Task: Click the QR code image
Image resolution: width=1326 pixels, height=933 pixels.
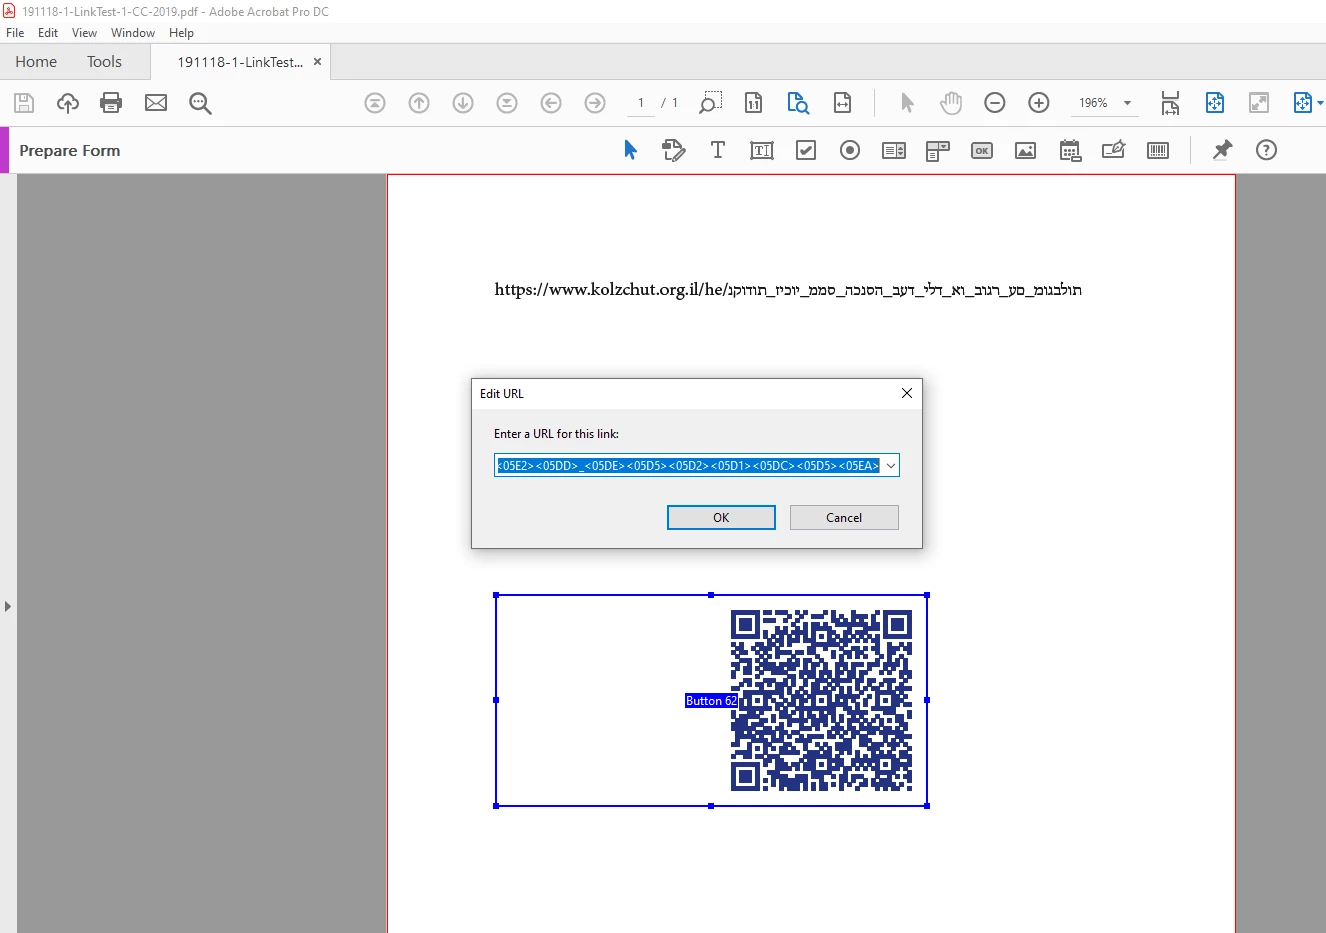Action: 821,700
